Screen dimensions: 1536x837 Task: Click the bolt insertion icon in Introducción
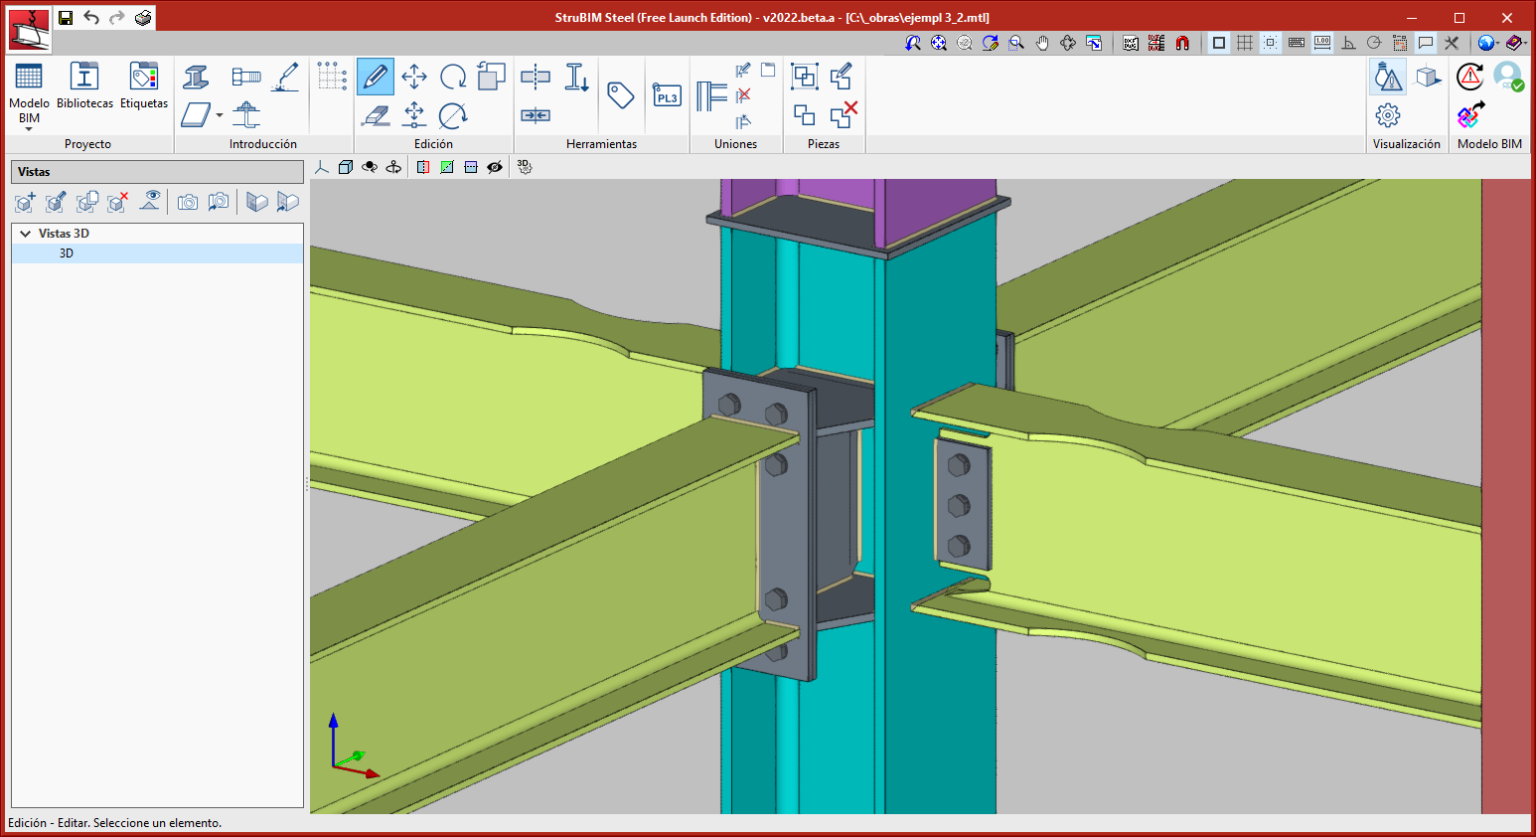tap(245, 76)
